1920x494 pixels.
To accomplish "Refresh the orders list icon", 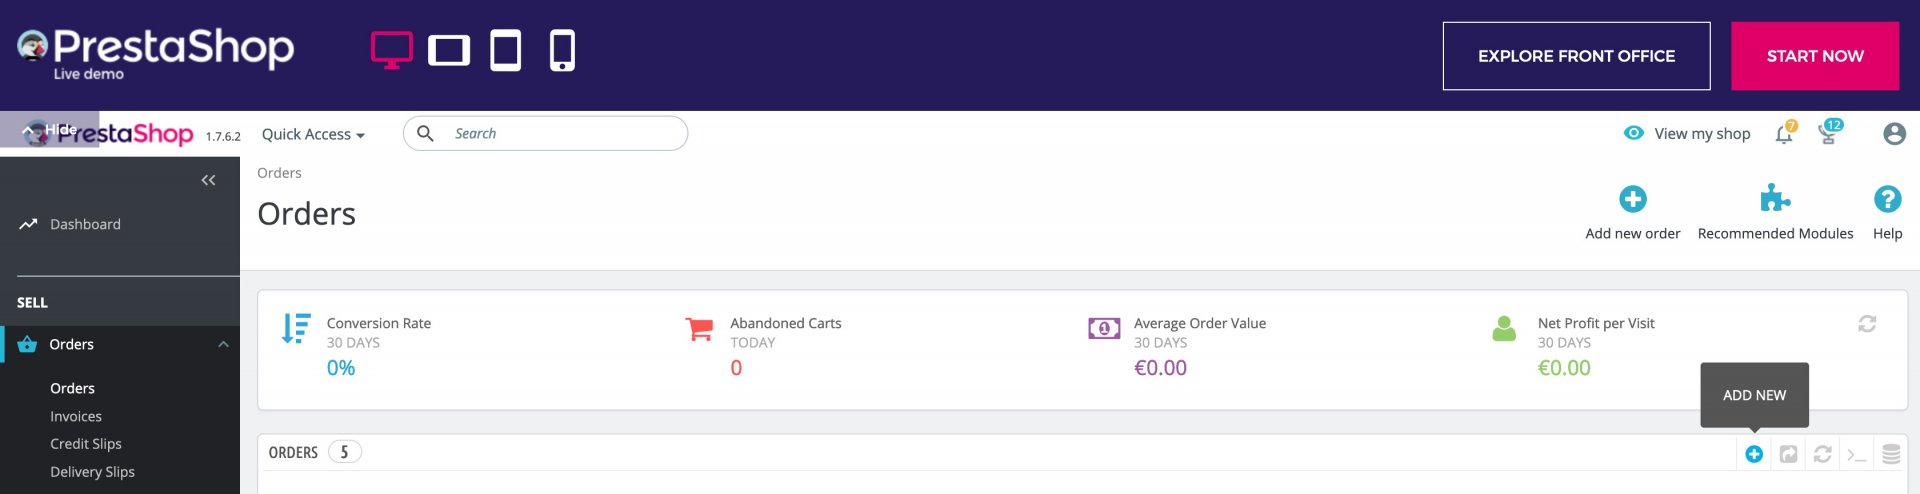I will 1822,454.
